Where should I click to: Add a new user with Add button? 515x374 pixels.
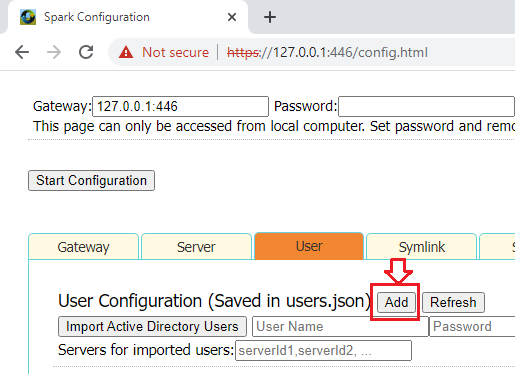point(396,302)
